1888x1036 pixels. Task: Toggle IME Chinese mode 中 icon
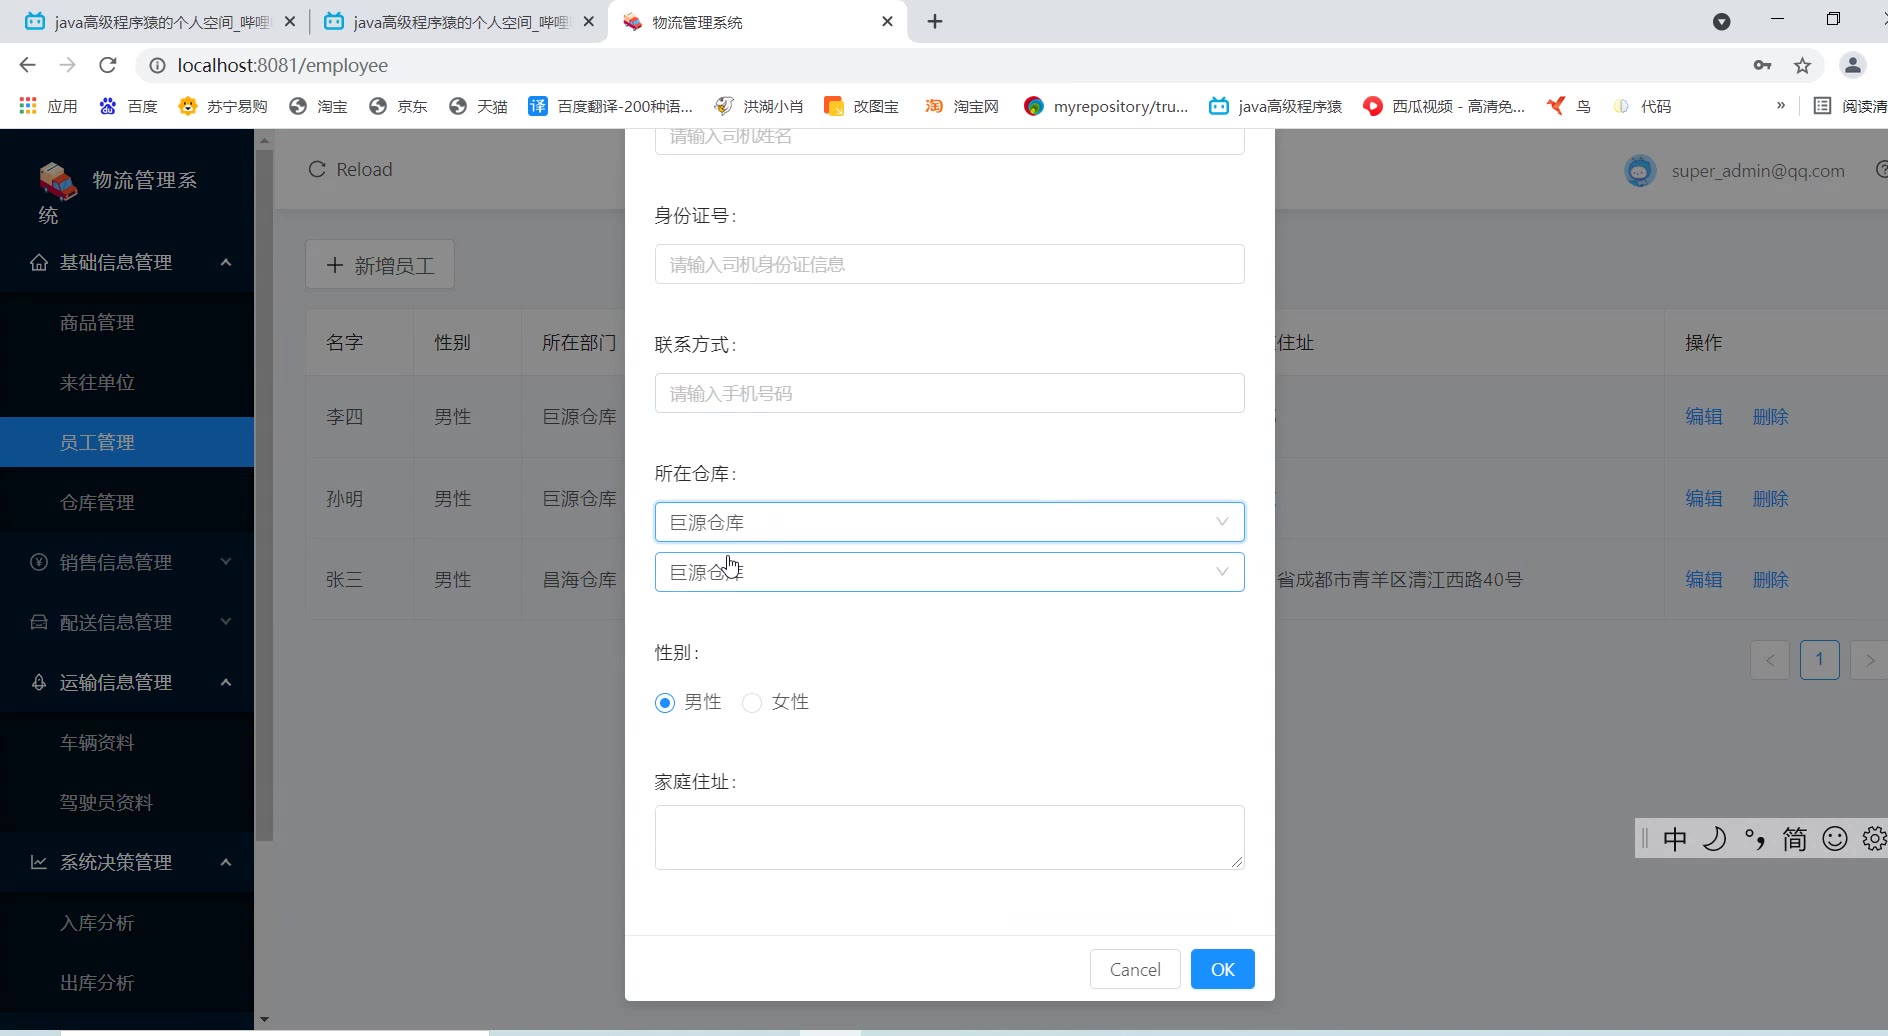click(x=1675, y=838)
